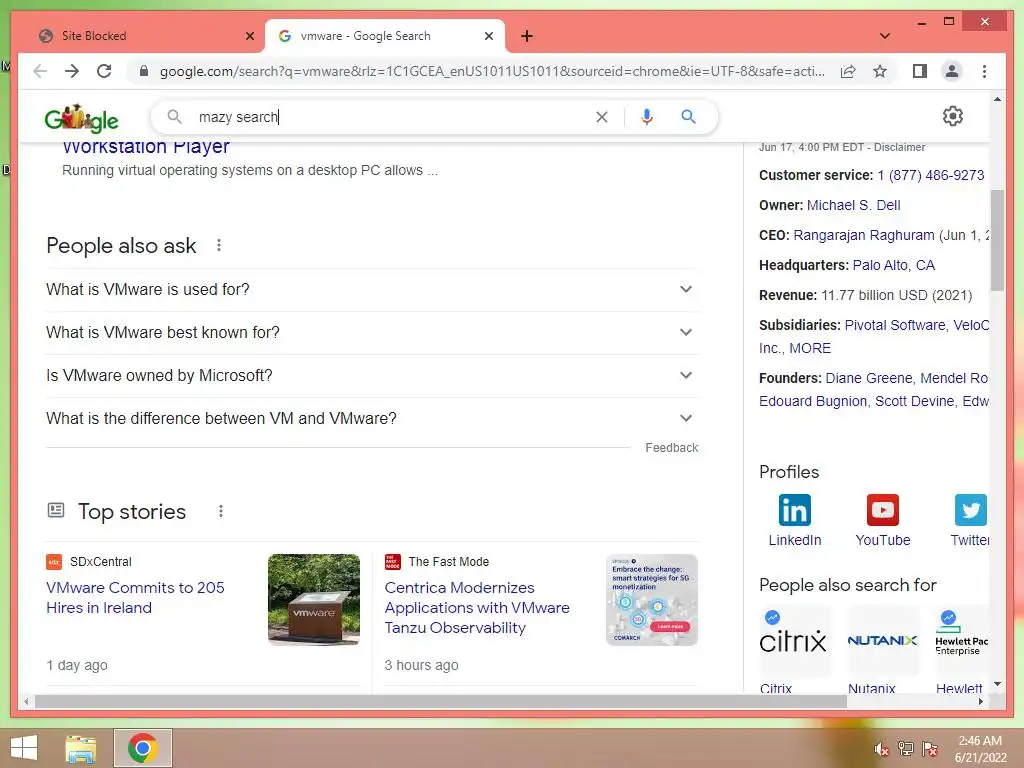This screenshot has height=768, width=1024.
Task: Open Edouard Bugnion founder link
Action: point(813,401)
